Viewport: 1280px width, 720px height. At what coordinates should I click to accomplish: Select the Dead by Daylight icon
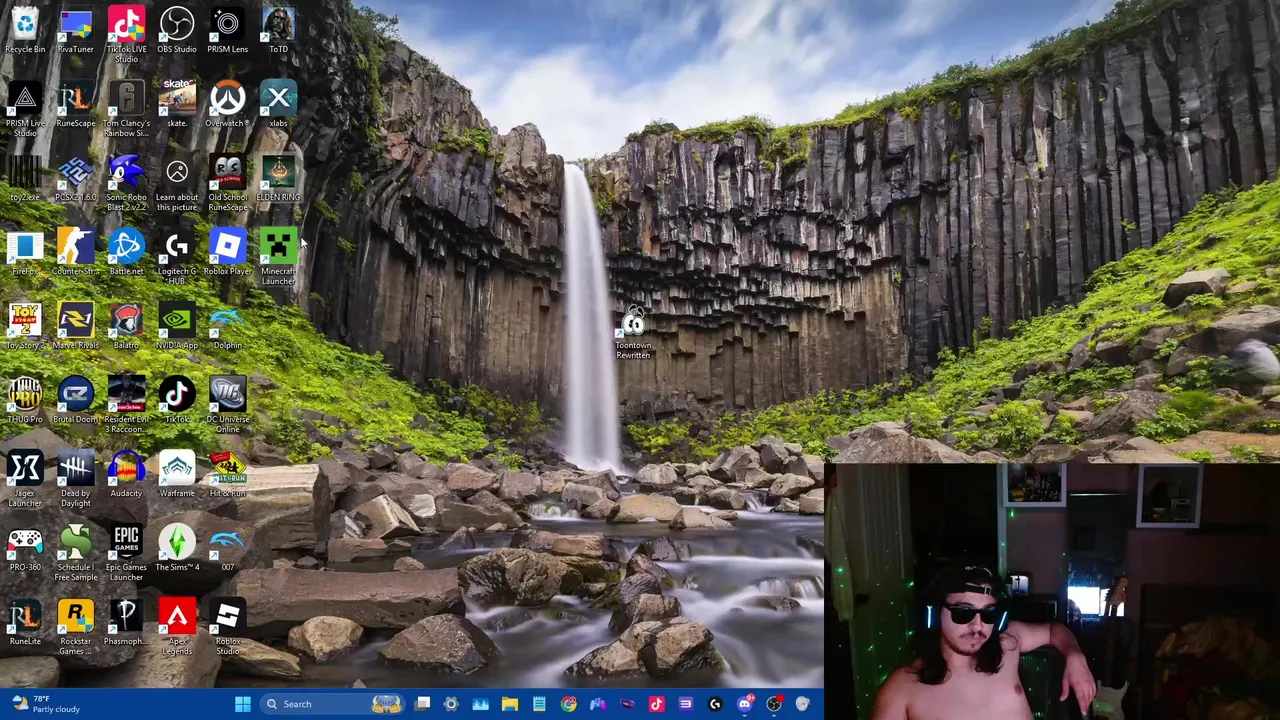pyautogui.click(x=76, y=479)
